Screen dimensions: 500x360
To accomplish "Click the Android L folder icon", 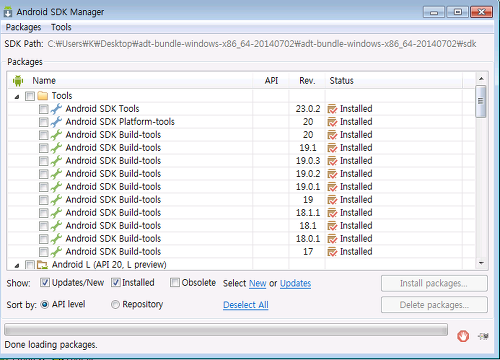I will tap(42, 265).
